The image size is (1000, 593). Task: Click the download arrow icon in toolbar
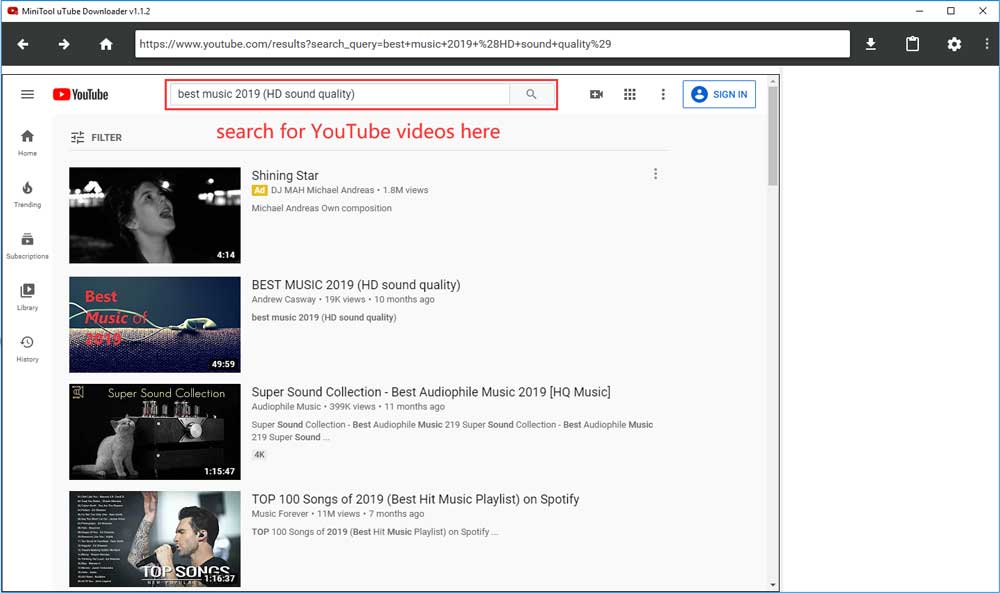coord(871,44)
